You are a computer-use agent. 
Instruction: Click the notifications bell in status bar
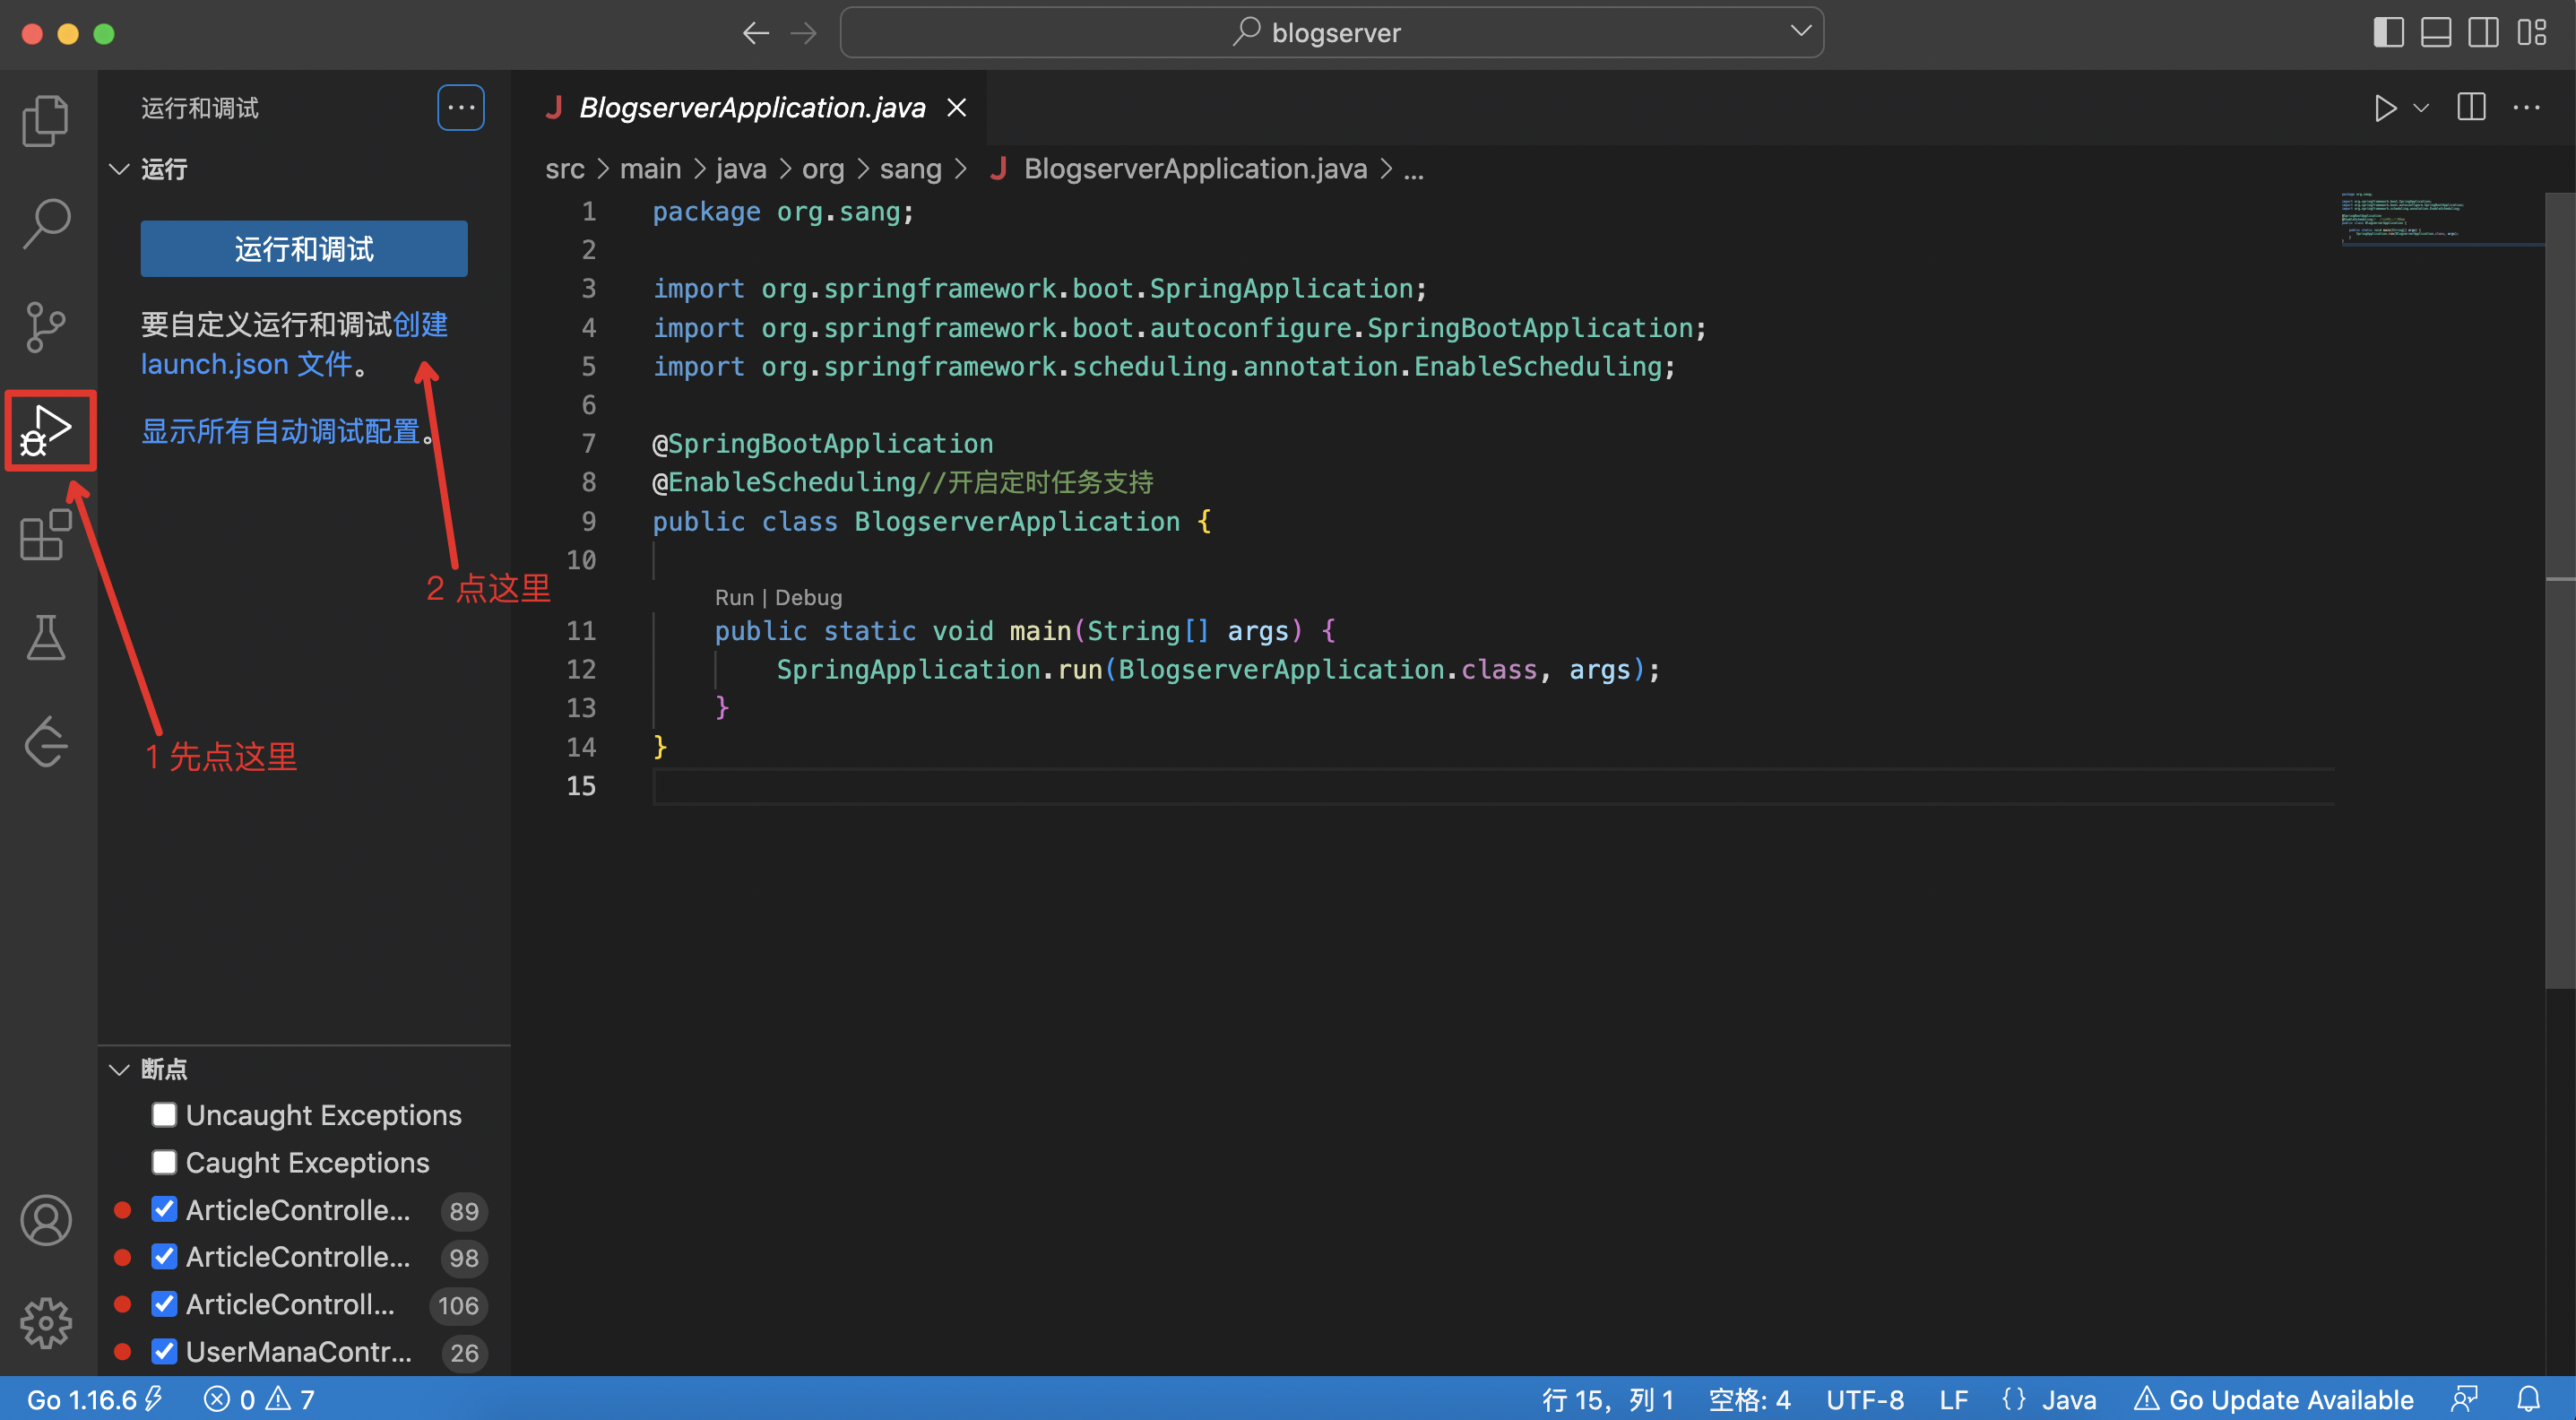coord(2529,1399)
